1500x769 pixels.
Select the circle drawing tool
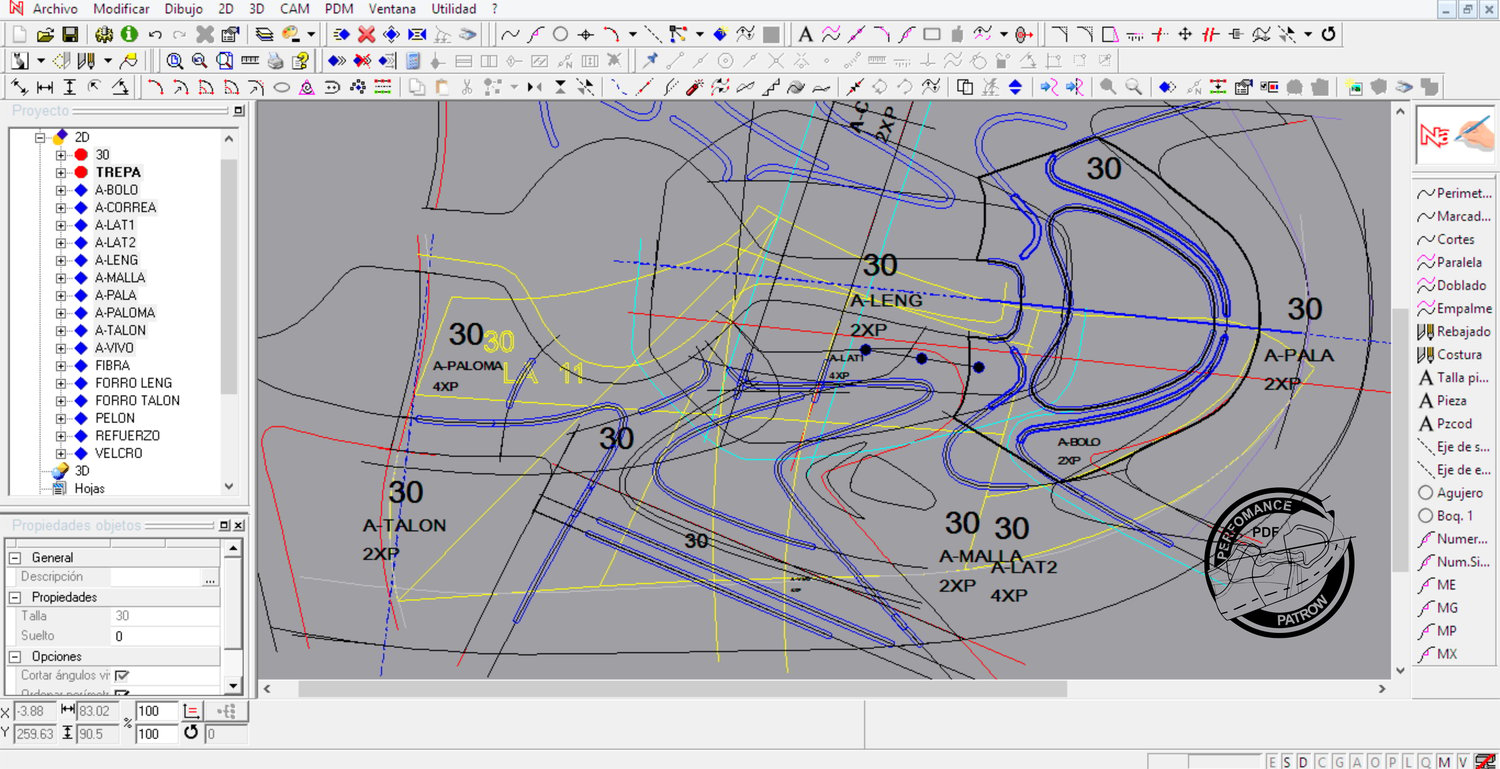560,34
